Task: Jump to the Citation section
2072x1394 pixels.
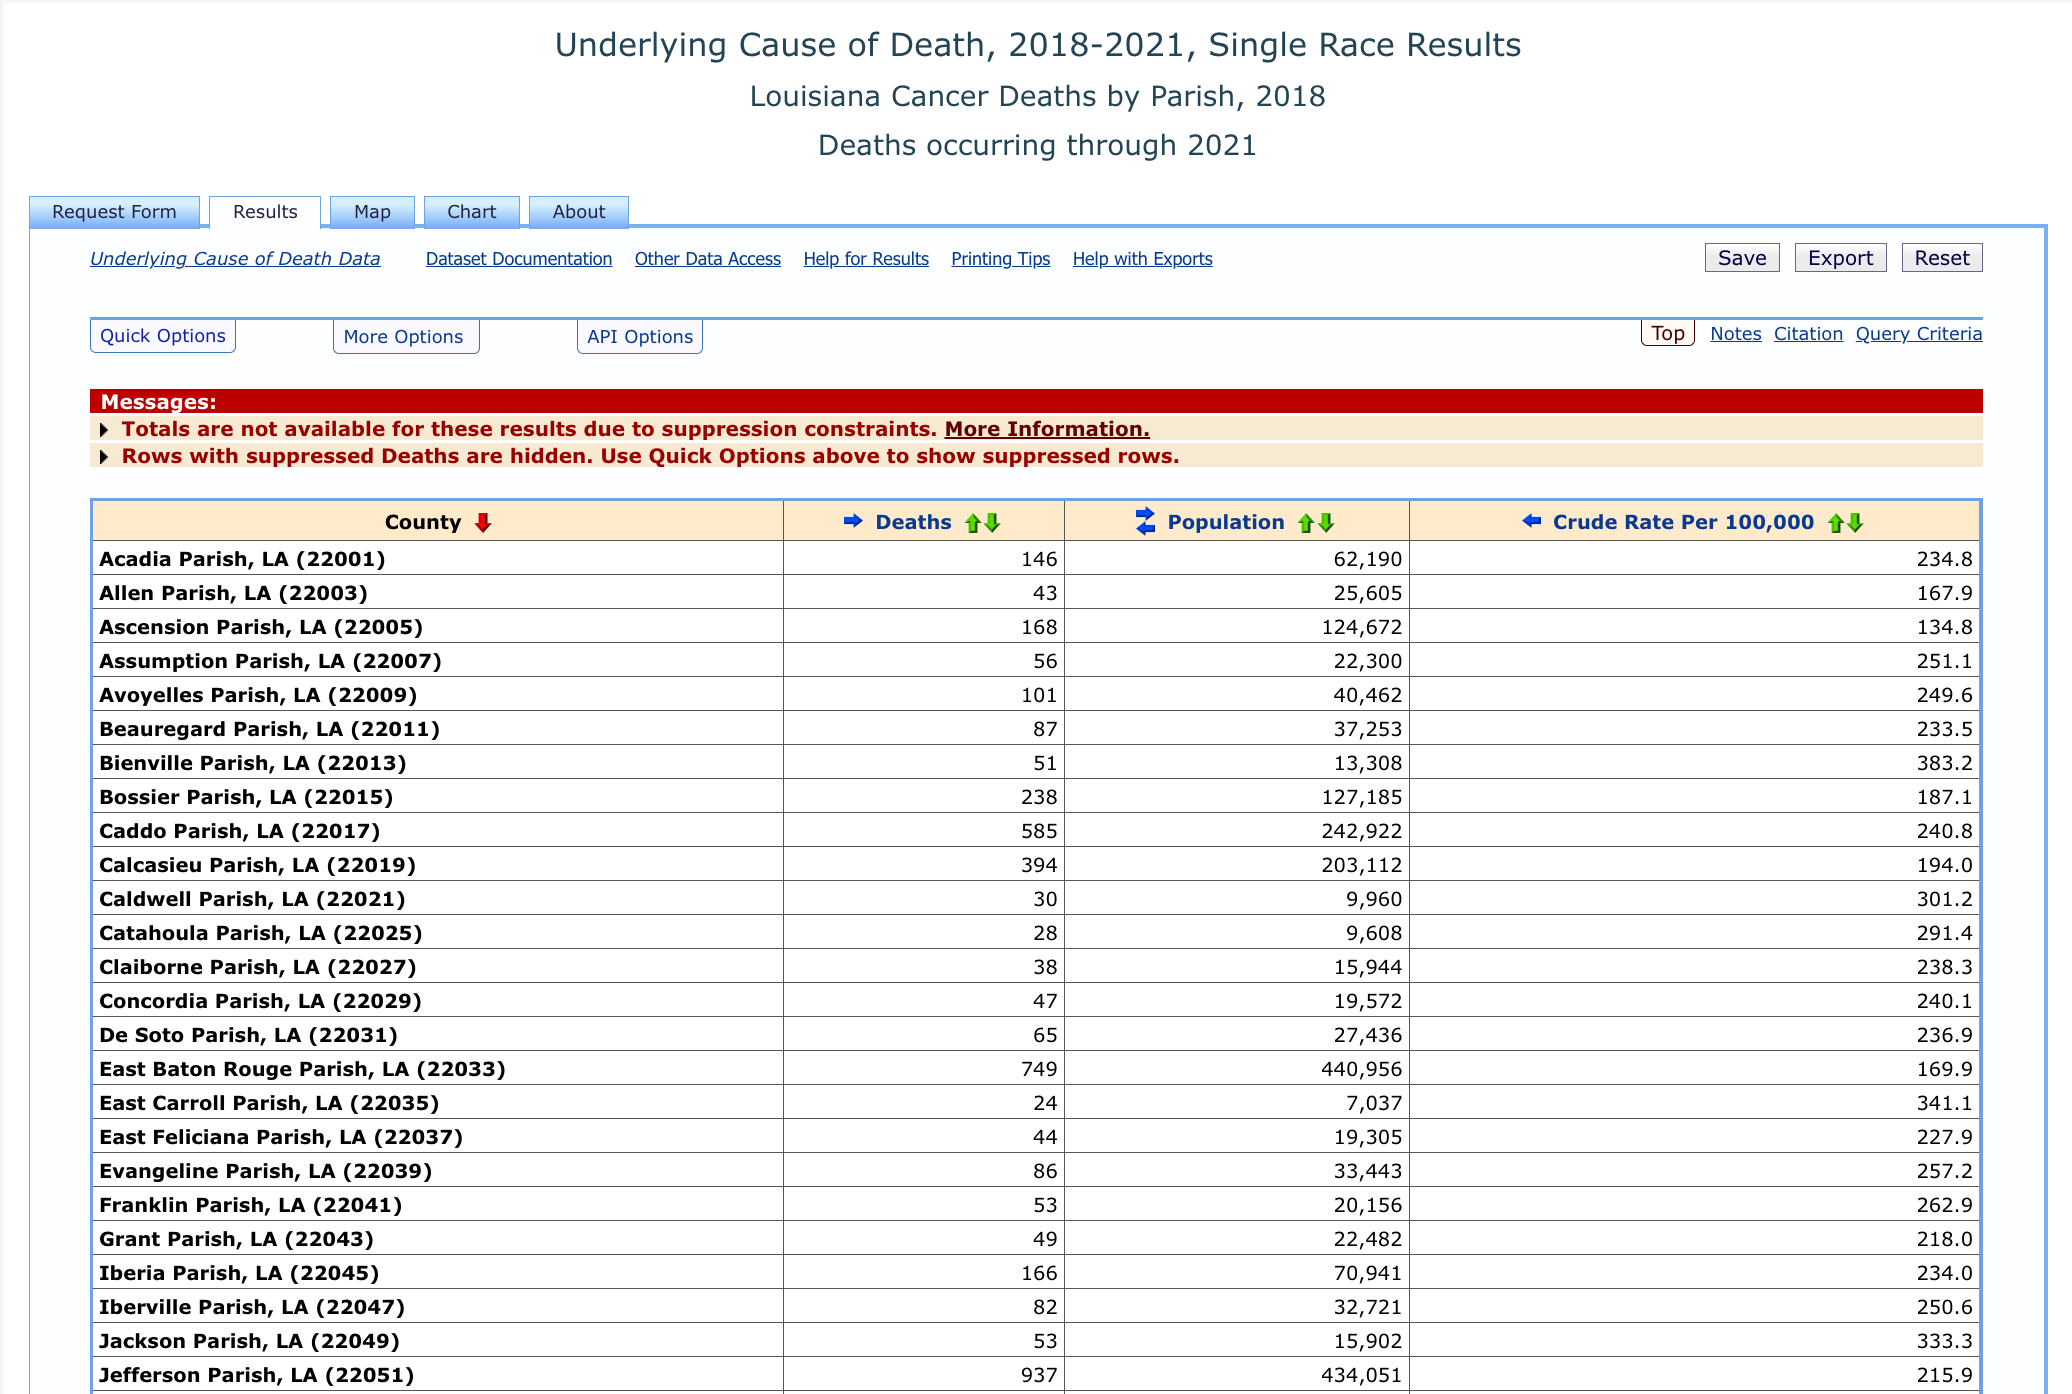Action: pyautogui.click(x=1808, y=334)
